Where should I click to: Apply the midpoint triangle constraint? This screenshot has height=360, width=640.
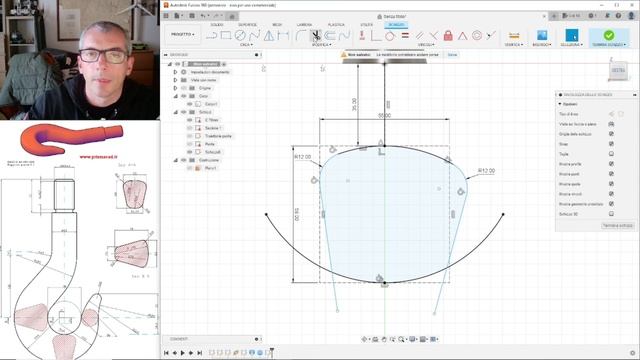[x=462, y=36]
